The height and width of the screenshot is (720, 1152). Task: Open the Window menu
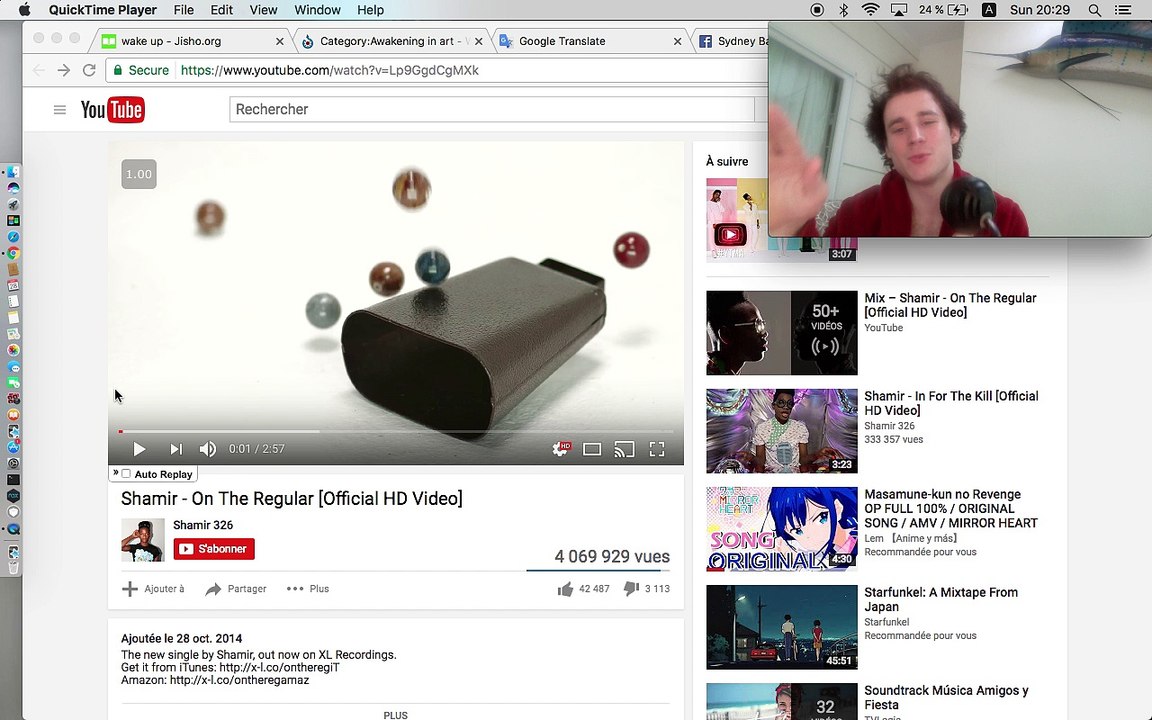click(317, 10)
